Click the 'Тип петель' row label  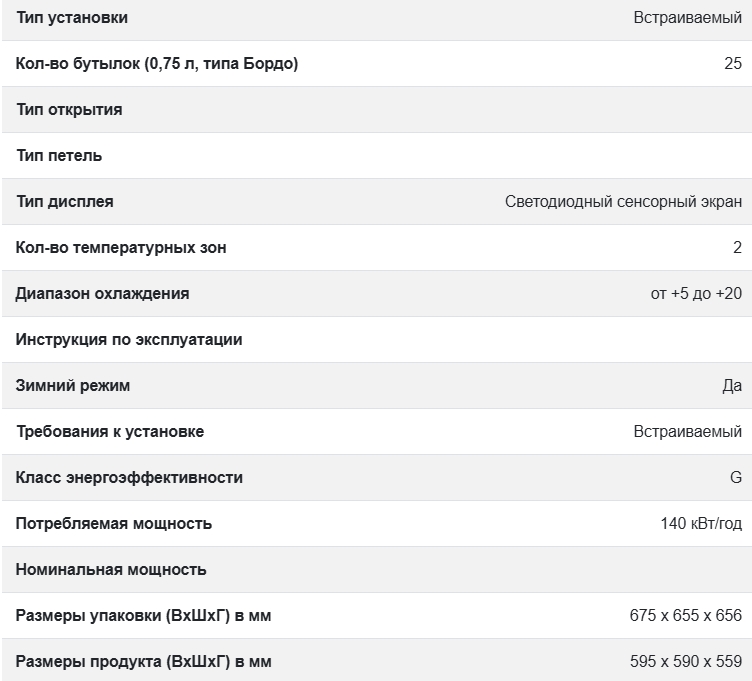pyautogui.click(x=59, y=156)
